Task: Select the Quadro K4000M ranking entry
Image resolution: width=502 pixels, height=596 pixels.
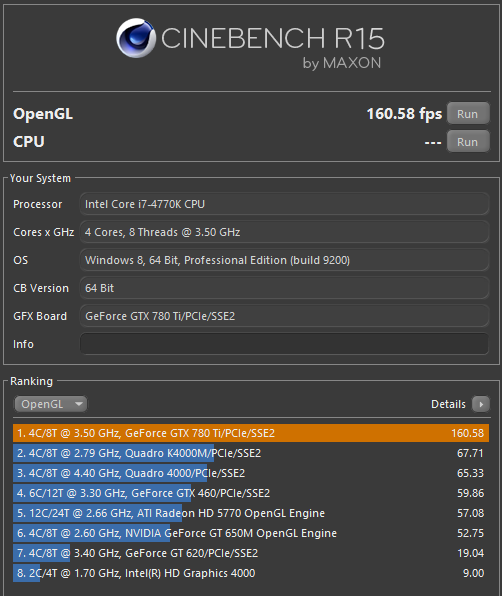Action: 251,453
